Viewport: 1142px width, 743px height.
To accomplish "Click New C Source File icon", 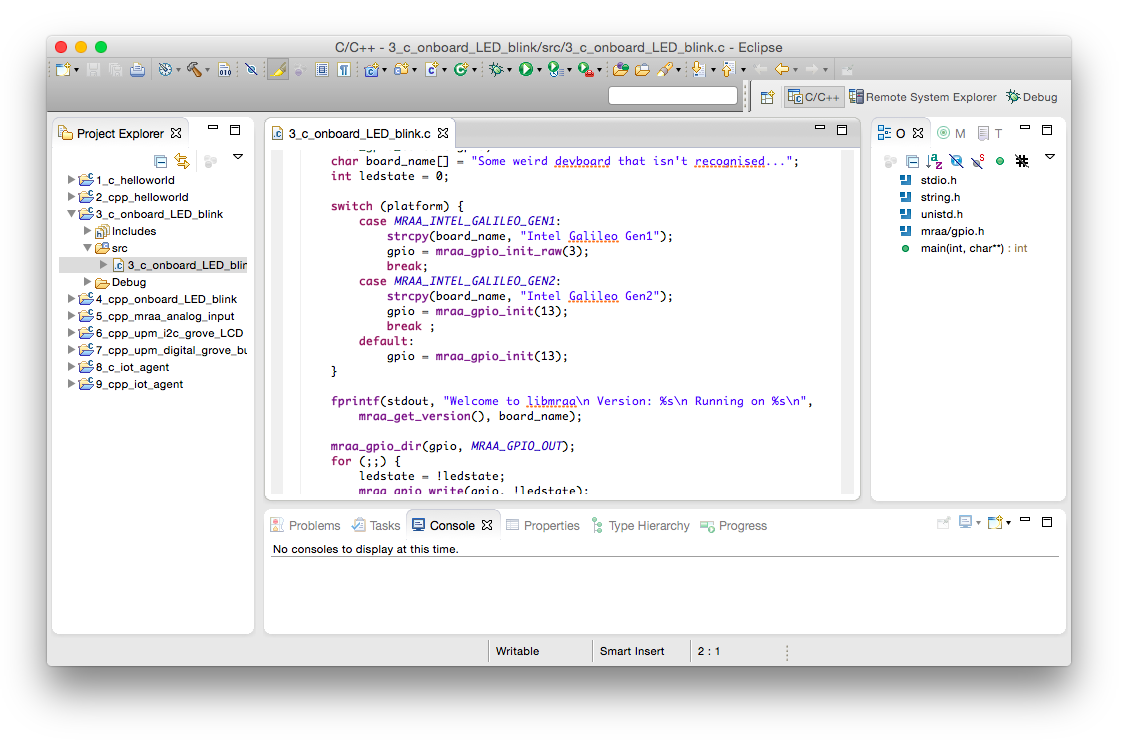I will [432, 70].
